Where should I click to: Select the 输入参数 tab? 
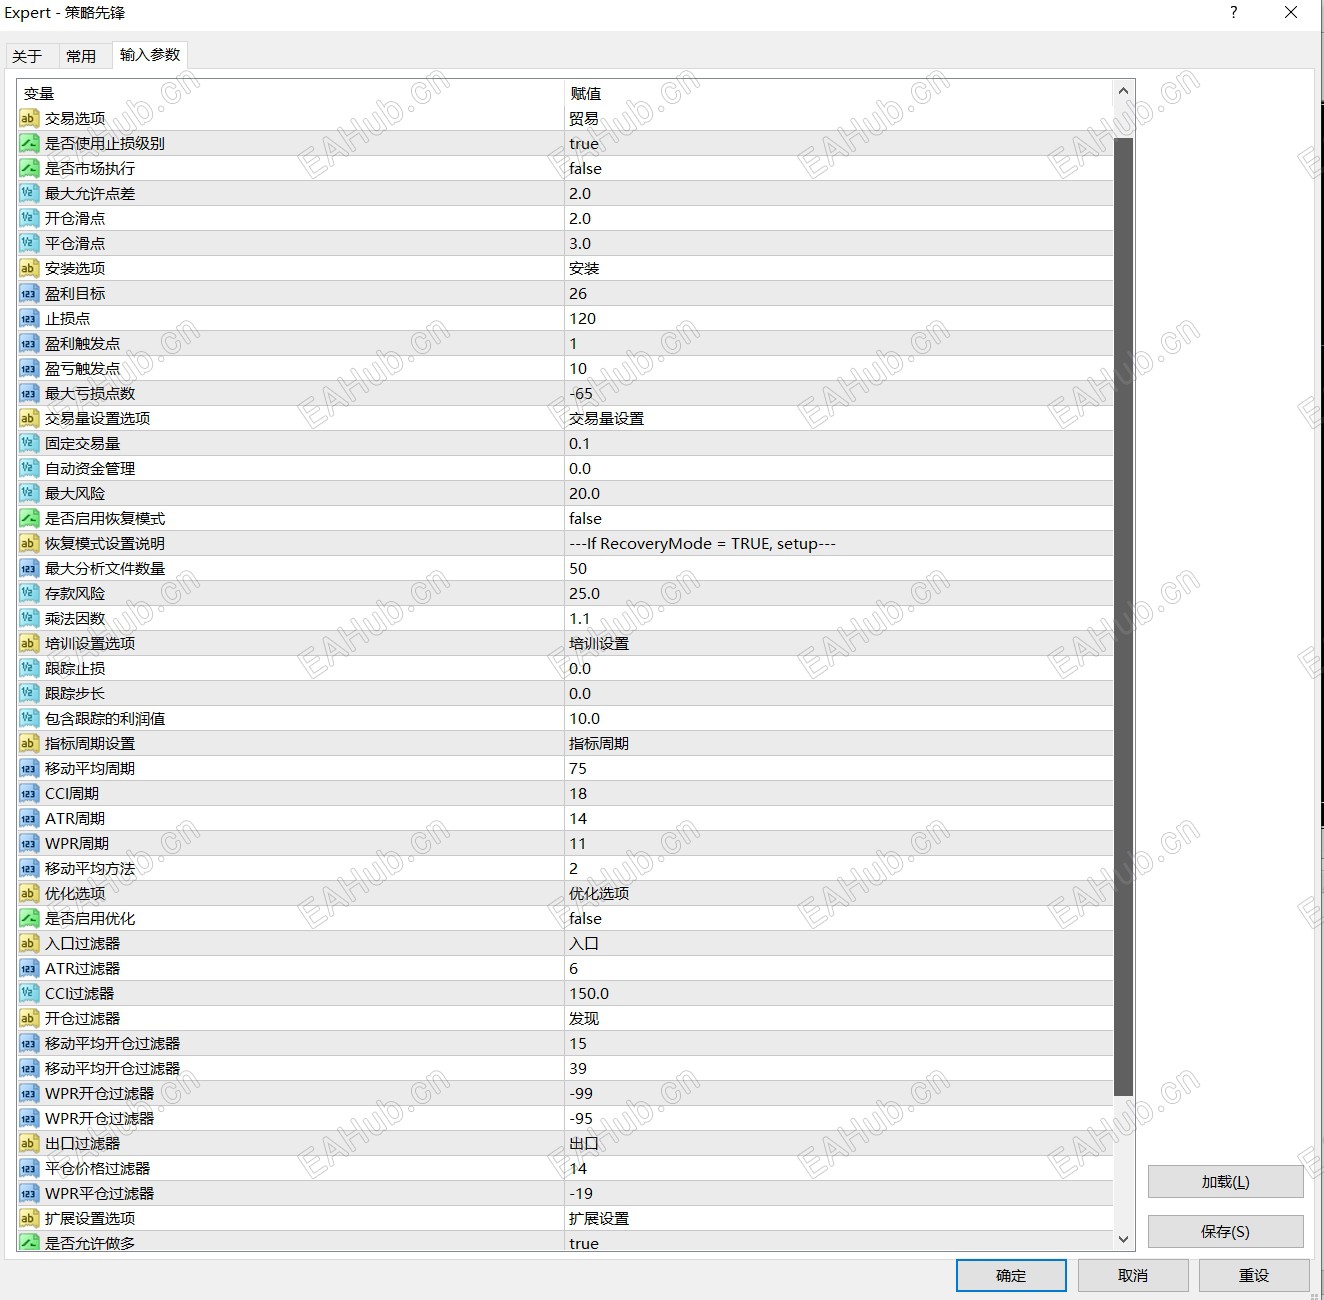tap(150, 55)
